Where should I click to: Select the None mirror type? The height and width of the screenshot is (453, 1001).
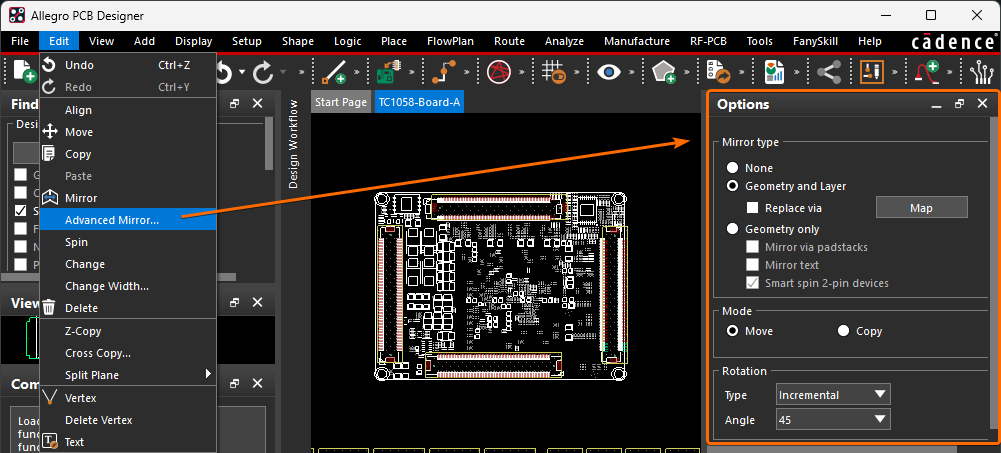(x=734, y=168)
